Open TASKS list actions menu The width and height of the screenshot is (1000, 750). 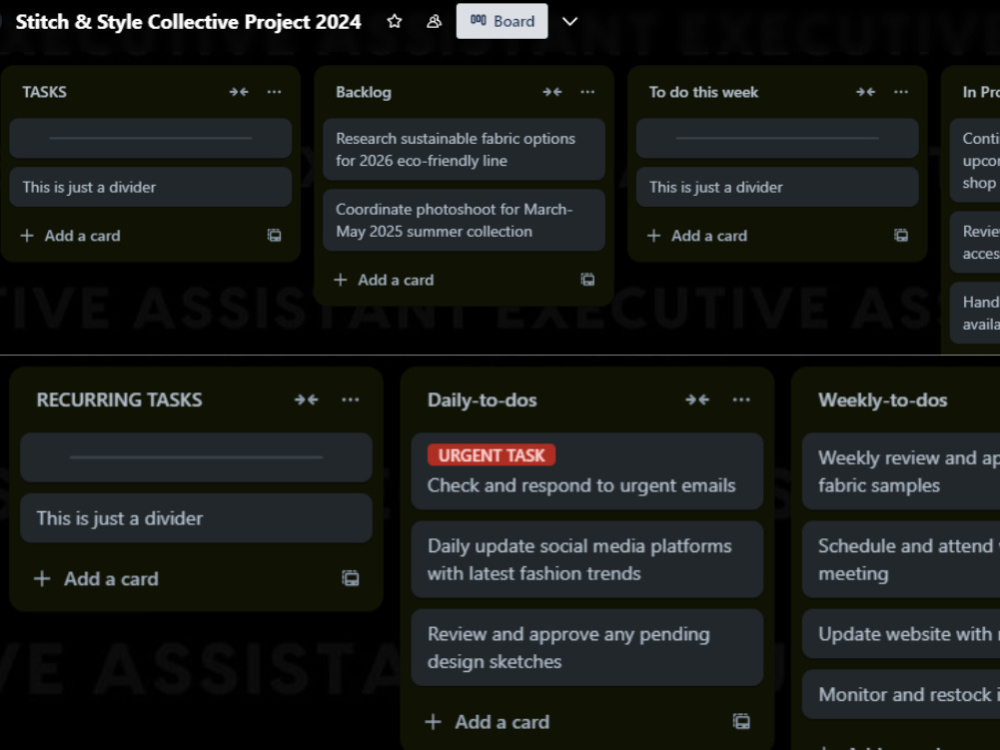[274, 92]
